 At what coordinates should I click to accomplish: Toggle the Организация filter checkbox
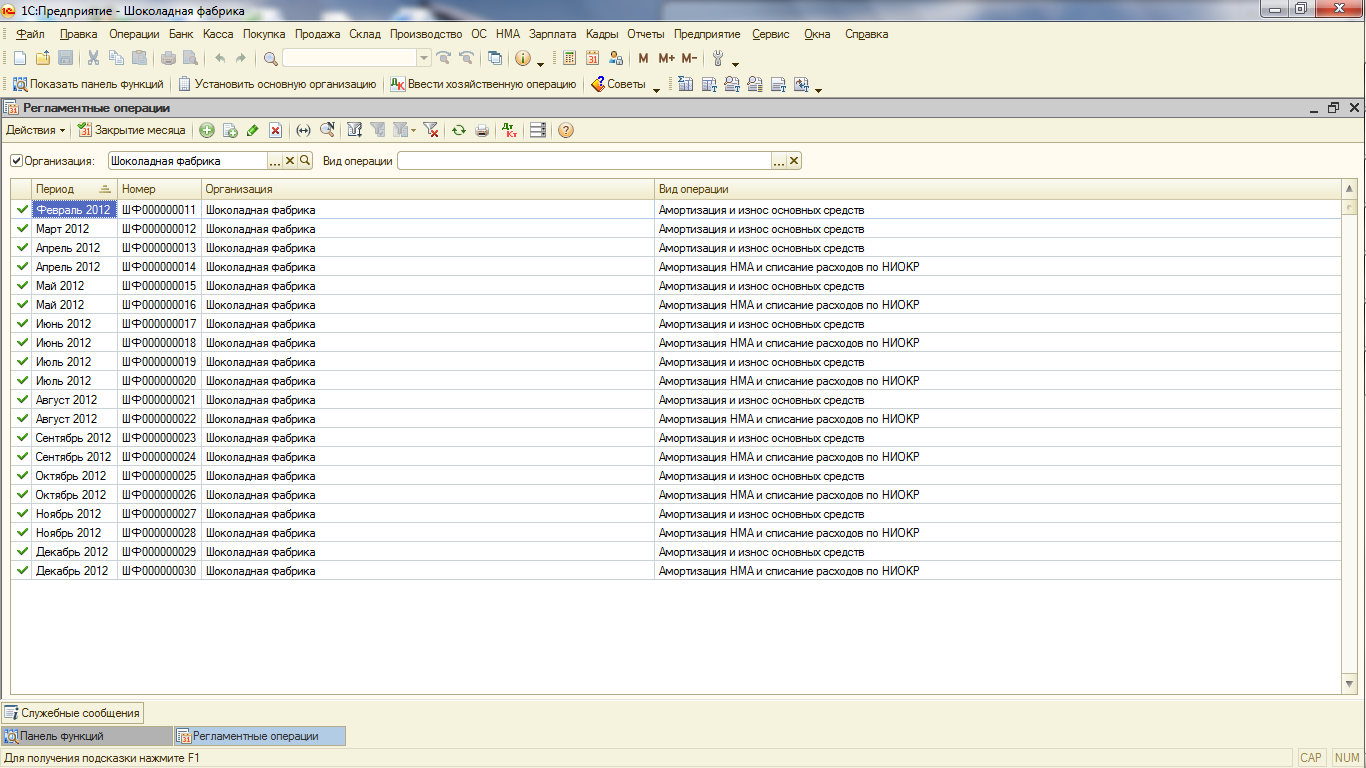[x=17, y=161]
